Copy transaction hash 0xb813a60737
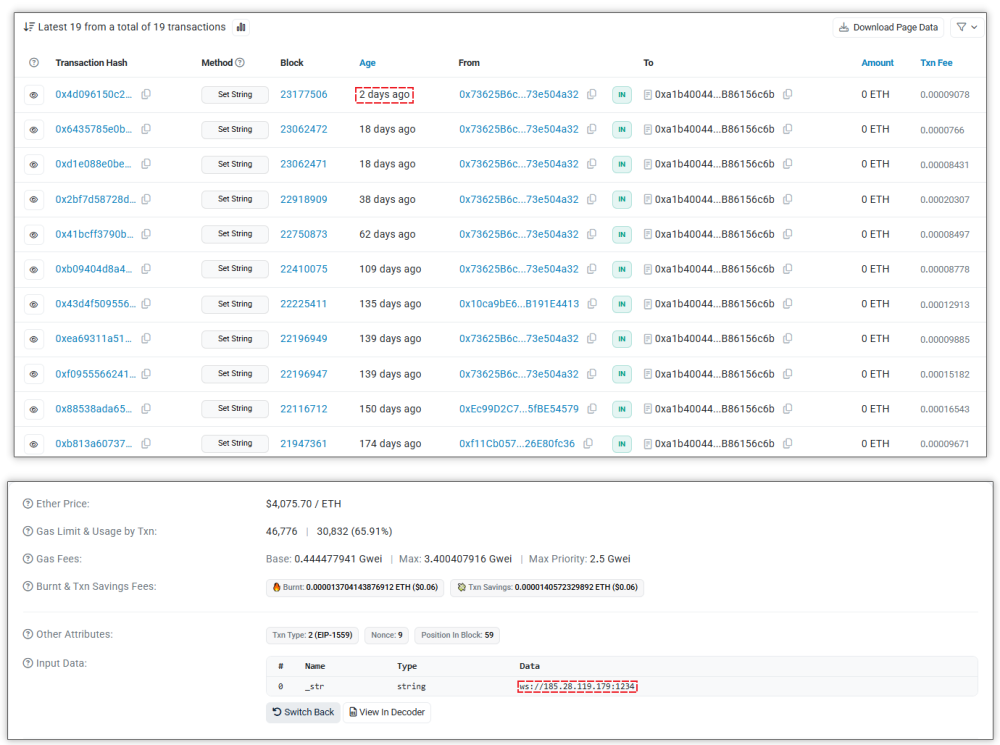Viewport: 1000px width, 745px height. click(146, 444)
